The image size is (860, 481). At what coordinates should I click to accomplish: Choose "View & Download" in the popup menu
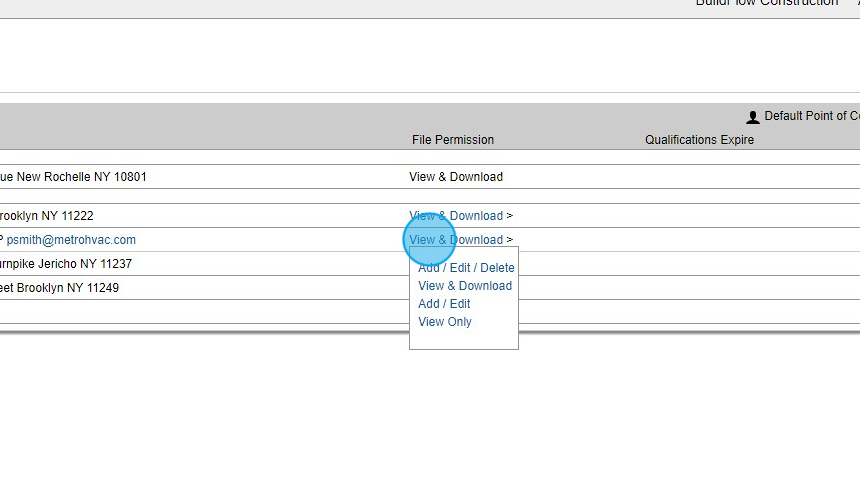pyautogui.click(x=465, y=286)
